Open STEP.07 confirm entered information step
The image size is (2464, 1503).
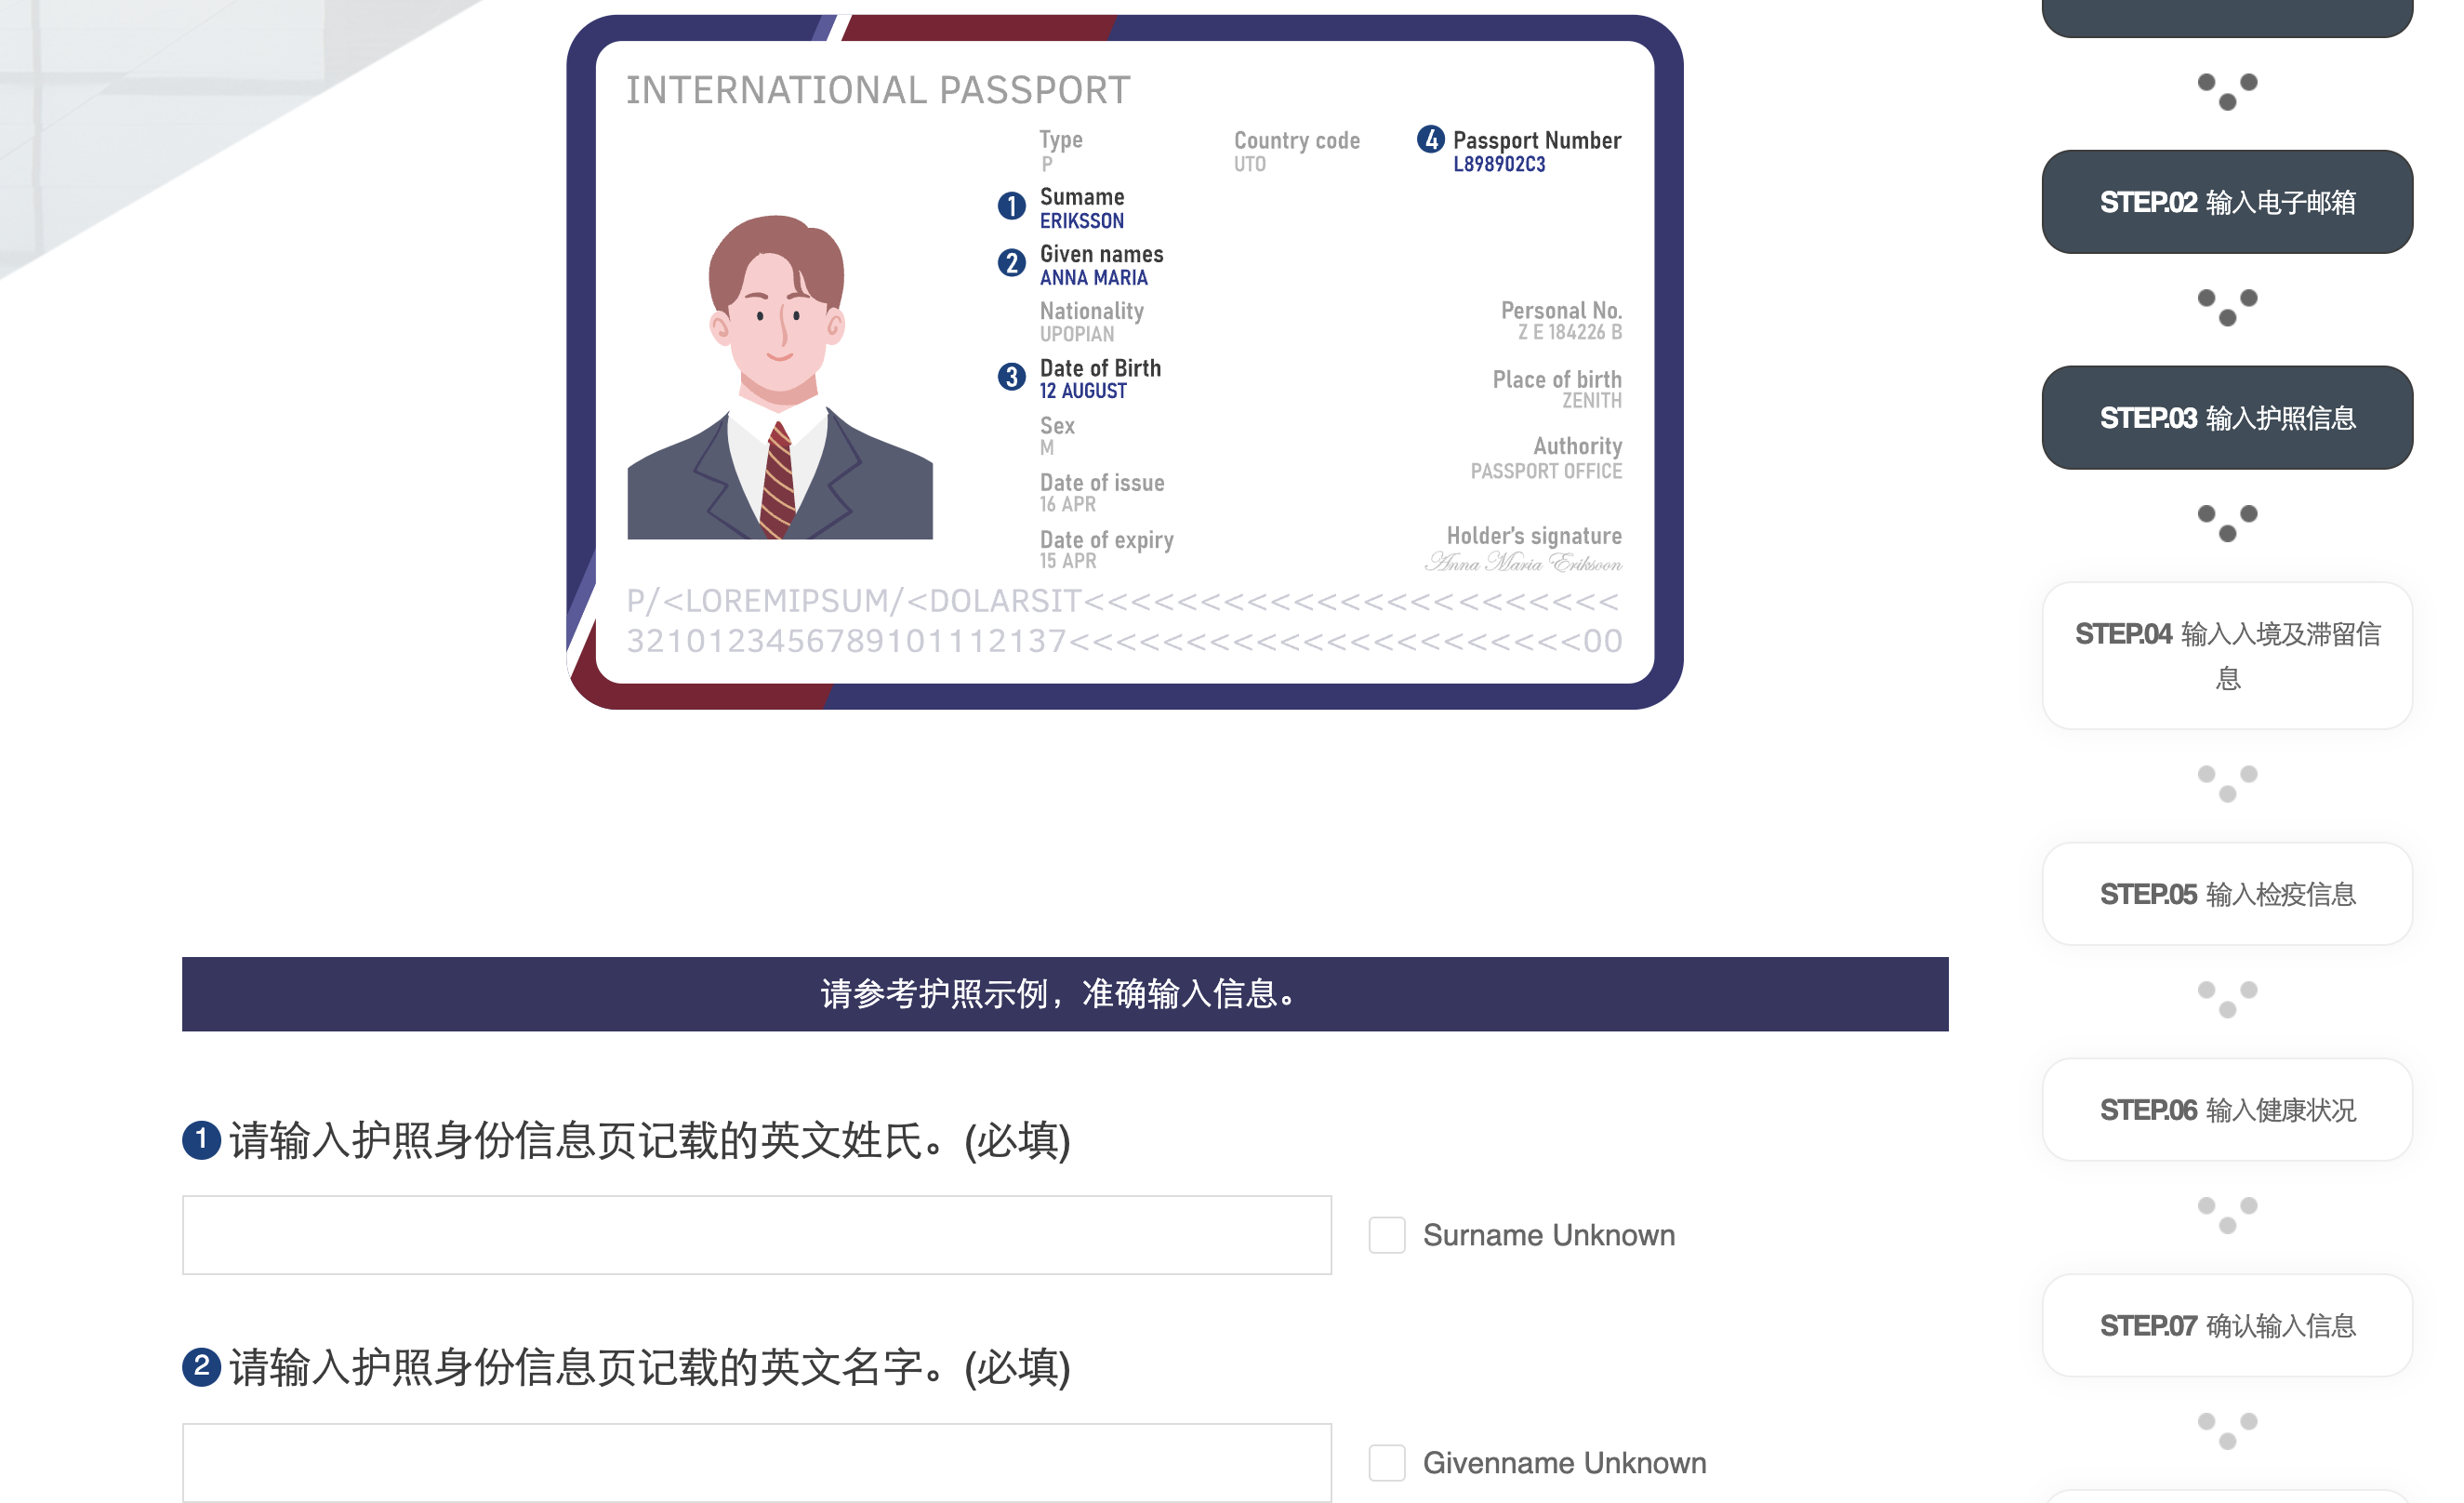[x=2226, y=1326]
